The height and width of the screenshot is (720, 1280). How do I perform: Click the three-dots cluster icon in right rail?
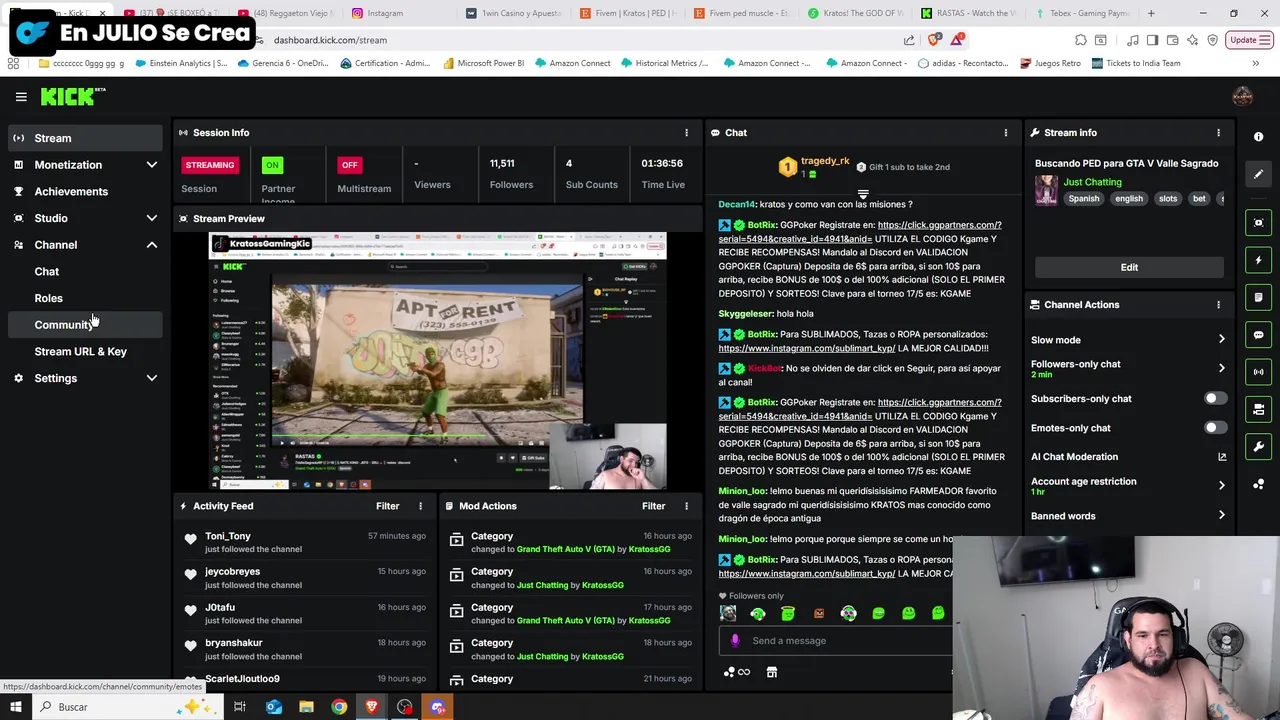point(1259,484)
